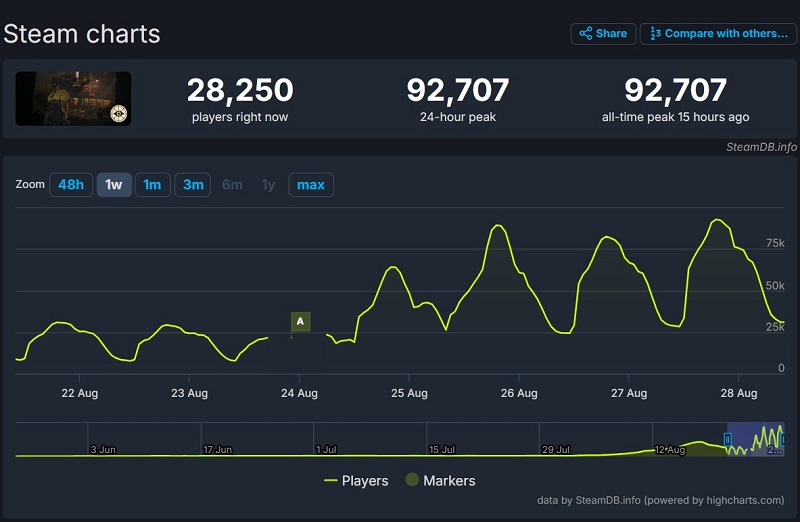This screenshot has width=800, height=522.
Task: Open Compare with others
Action: click(x=726, y=34)
